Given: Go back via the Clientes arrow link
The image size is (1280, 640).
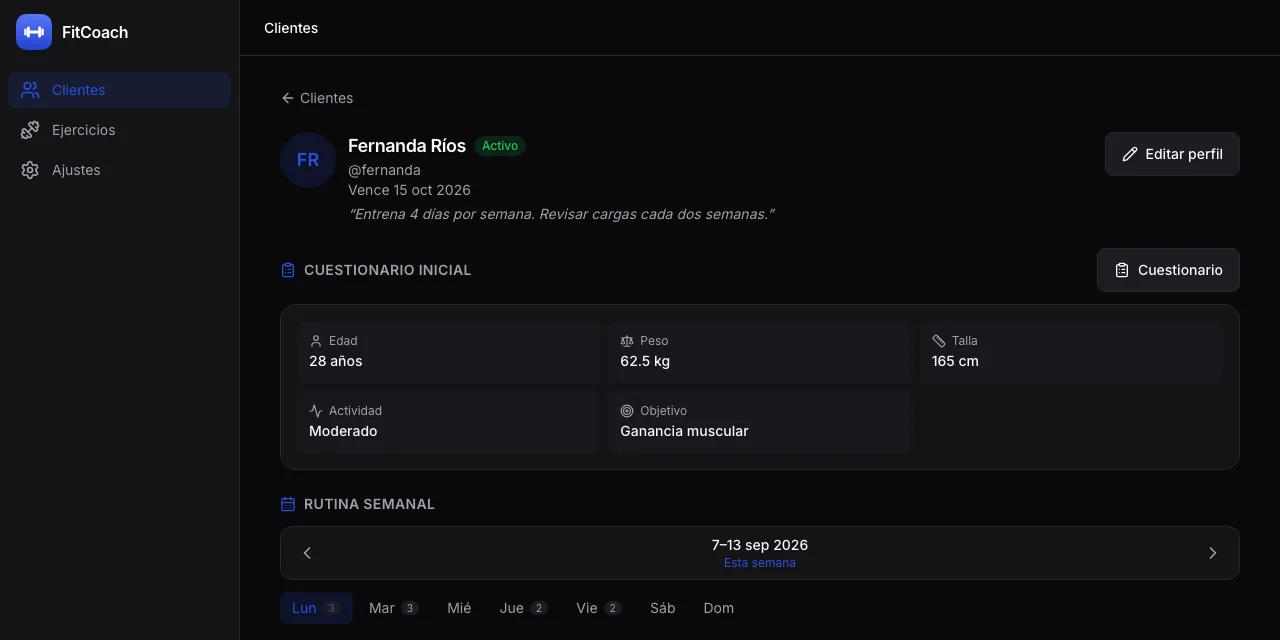Looking at the screenshot, I should point(317,98).
